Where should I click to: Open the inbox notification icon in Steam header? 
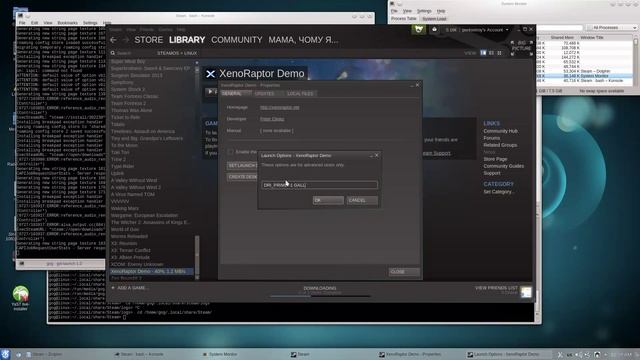[x=434, y=29]
